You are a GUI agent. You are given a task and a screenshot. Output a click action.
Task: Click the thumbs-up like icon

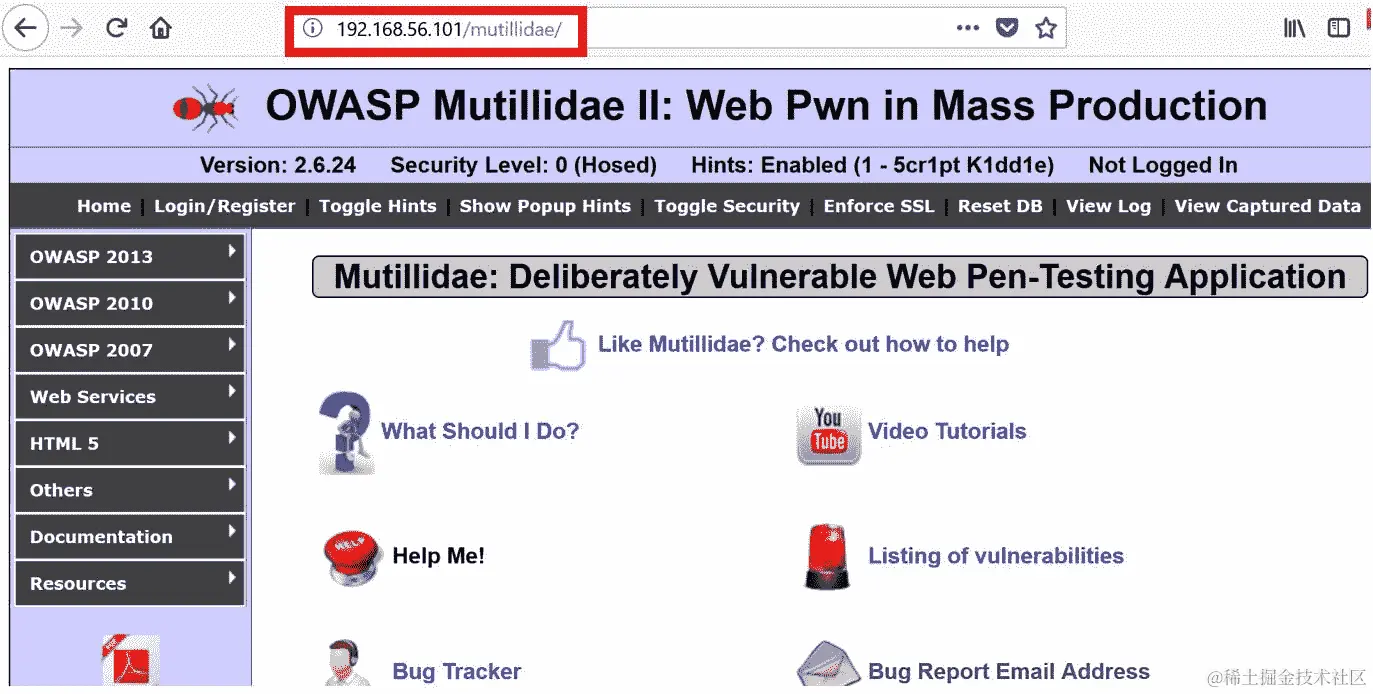[558, 345]
